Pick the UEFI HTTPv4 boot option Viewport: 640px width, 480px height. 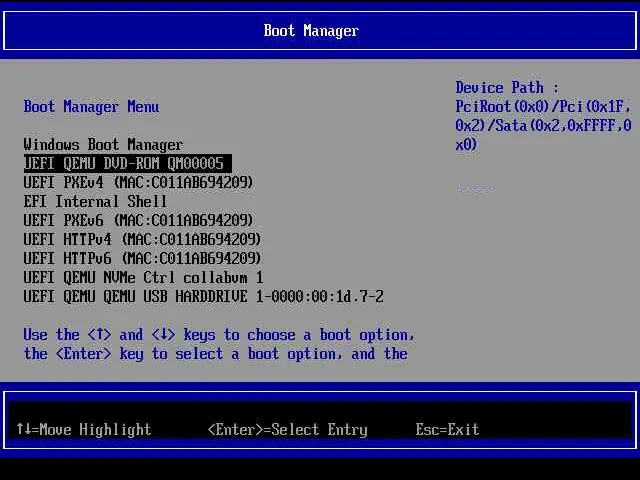pyautogui.click(x=142, y=239)
